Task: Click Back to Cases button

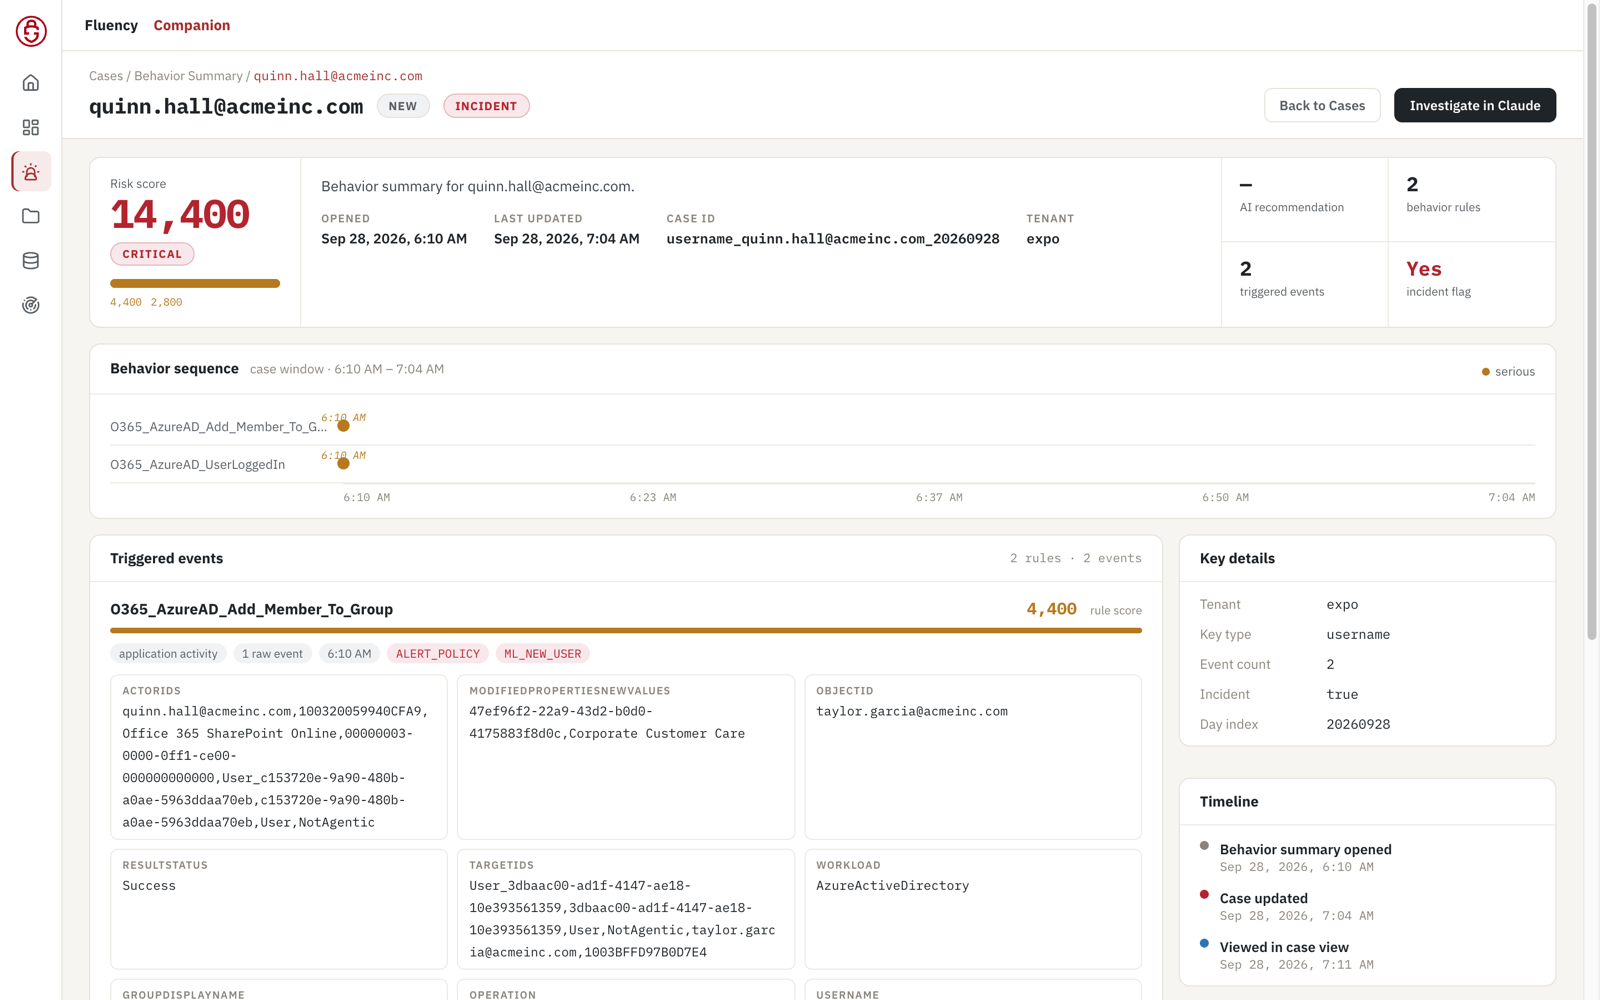Action: (x=1322, y=105)
